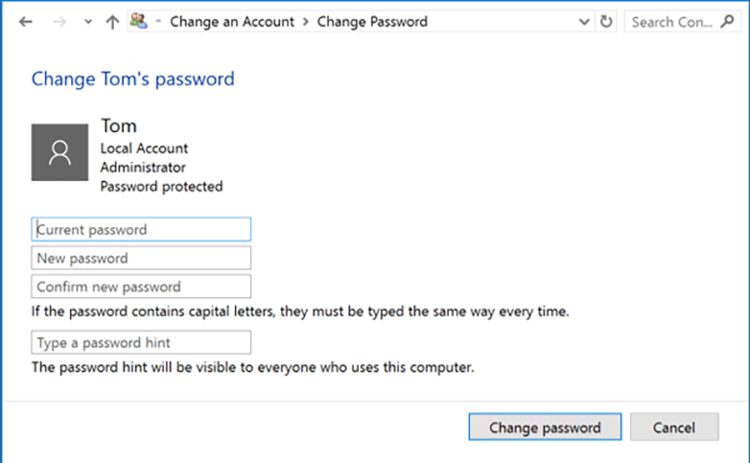750x463 pixels.
Task: Focus the Current password field
Action: [141, 230]
